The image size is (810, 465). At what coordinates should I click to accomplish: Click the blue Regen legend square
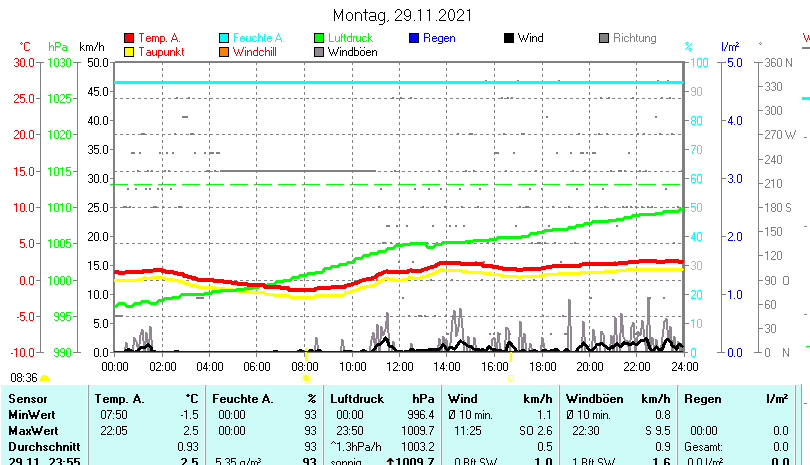coord(414,38)
